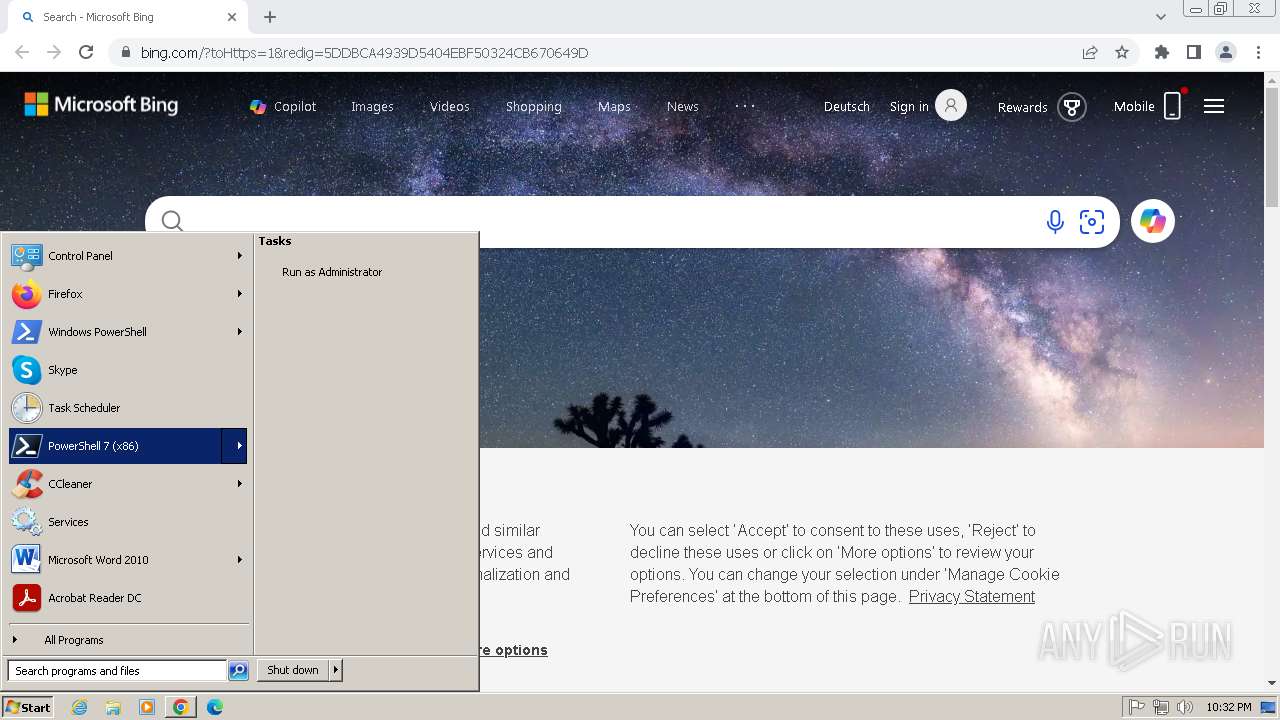Expand Windows PowerShell submenu arrow

coord(239,332)
